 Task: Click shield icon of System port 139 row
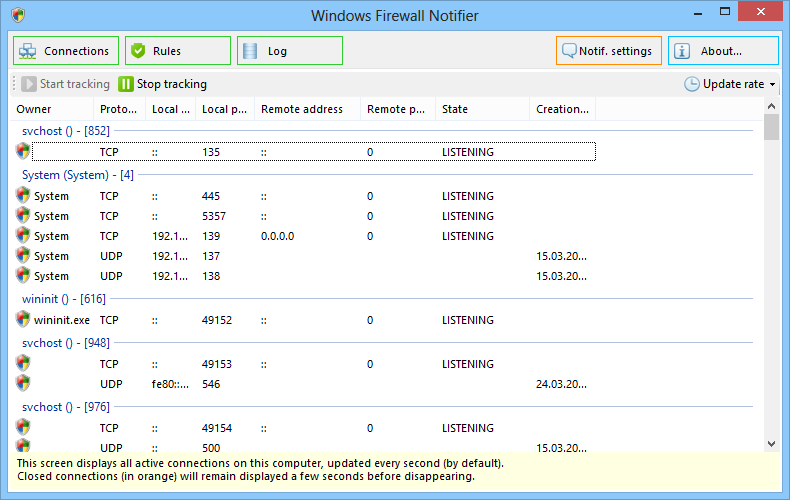coord(23,235)
